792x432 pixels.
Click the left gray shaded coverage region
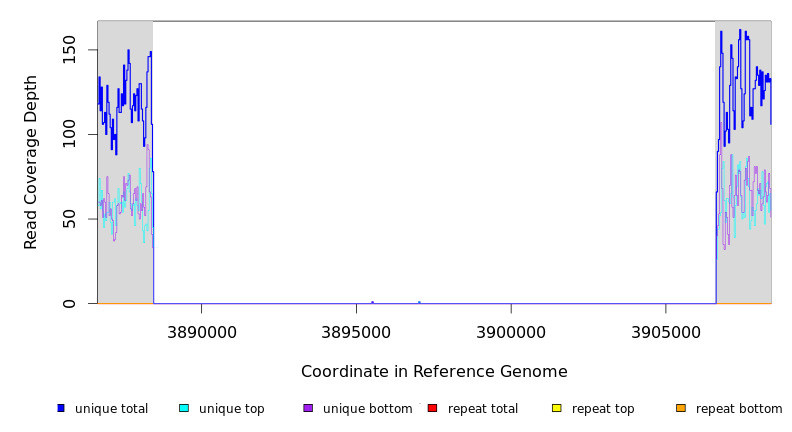[125, 250]
